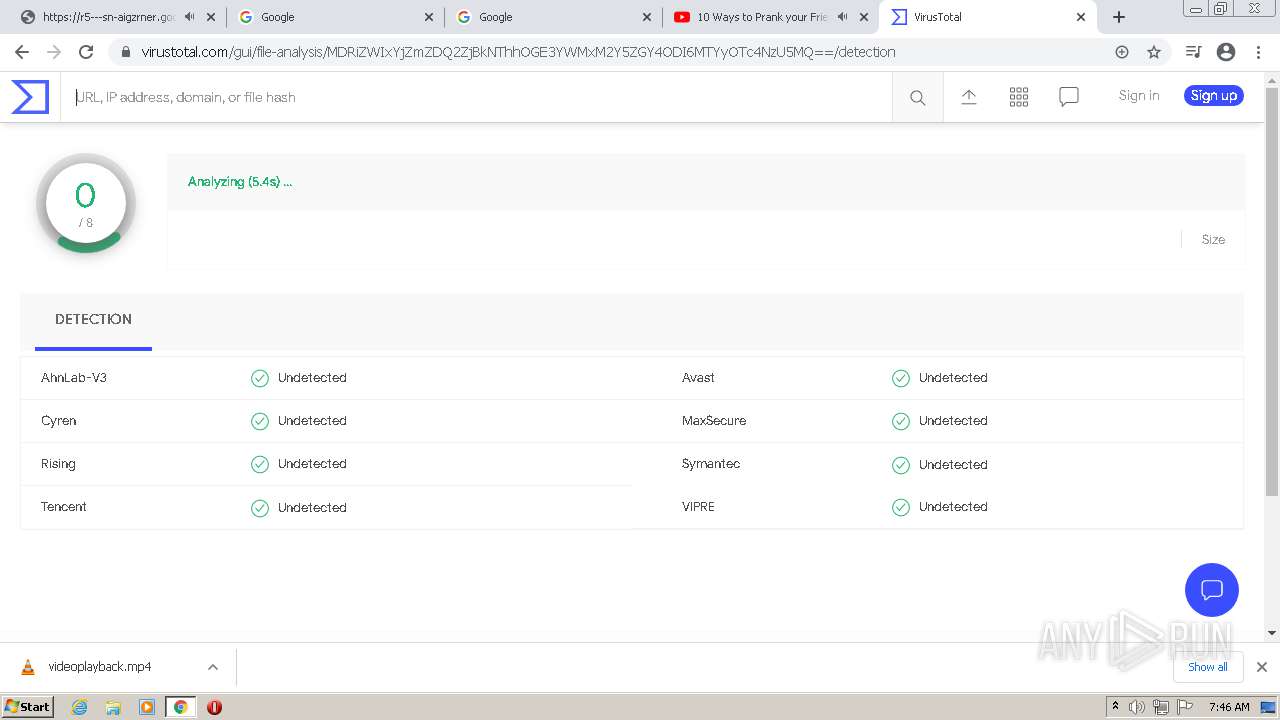Click the Symantec engine name
This screenshot has height=720, width=1280.
pos(711,464)
